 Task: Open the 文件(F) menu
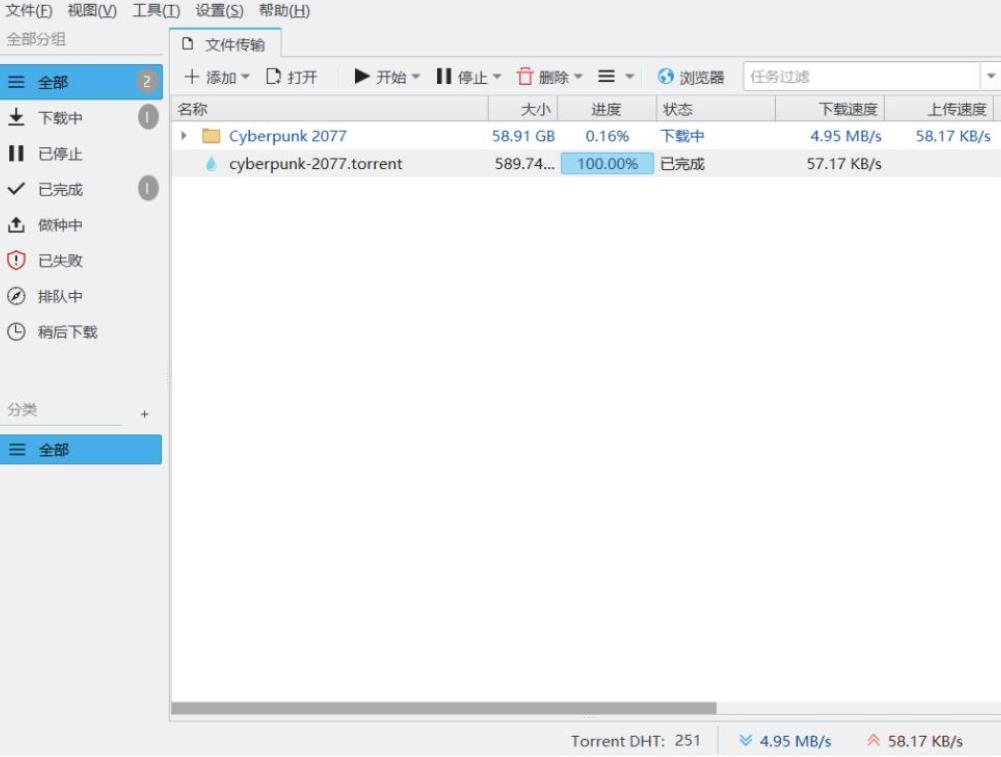[x=29, y=10]
